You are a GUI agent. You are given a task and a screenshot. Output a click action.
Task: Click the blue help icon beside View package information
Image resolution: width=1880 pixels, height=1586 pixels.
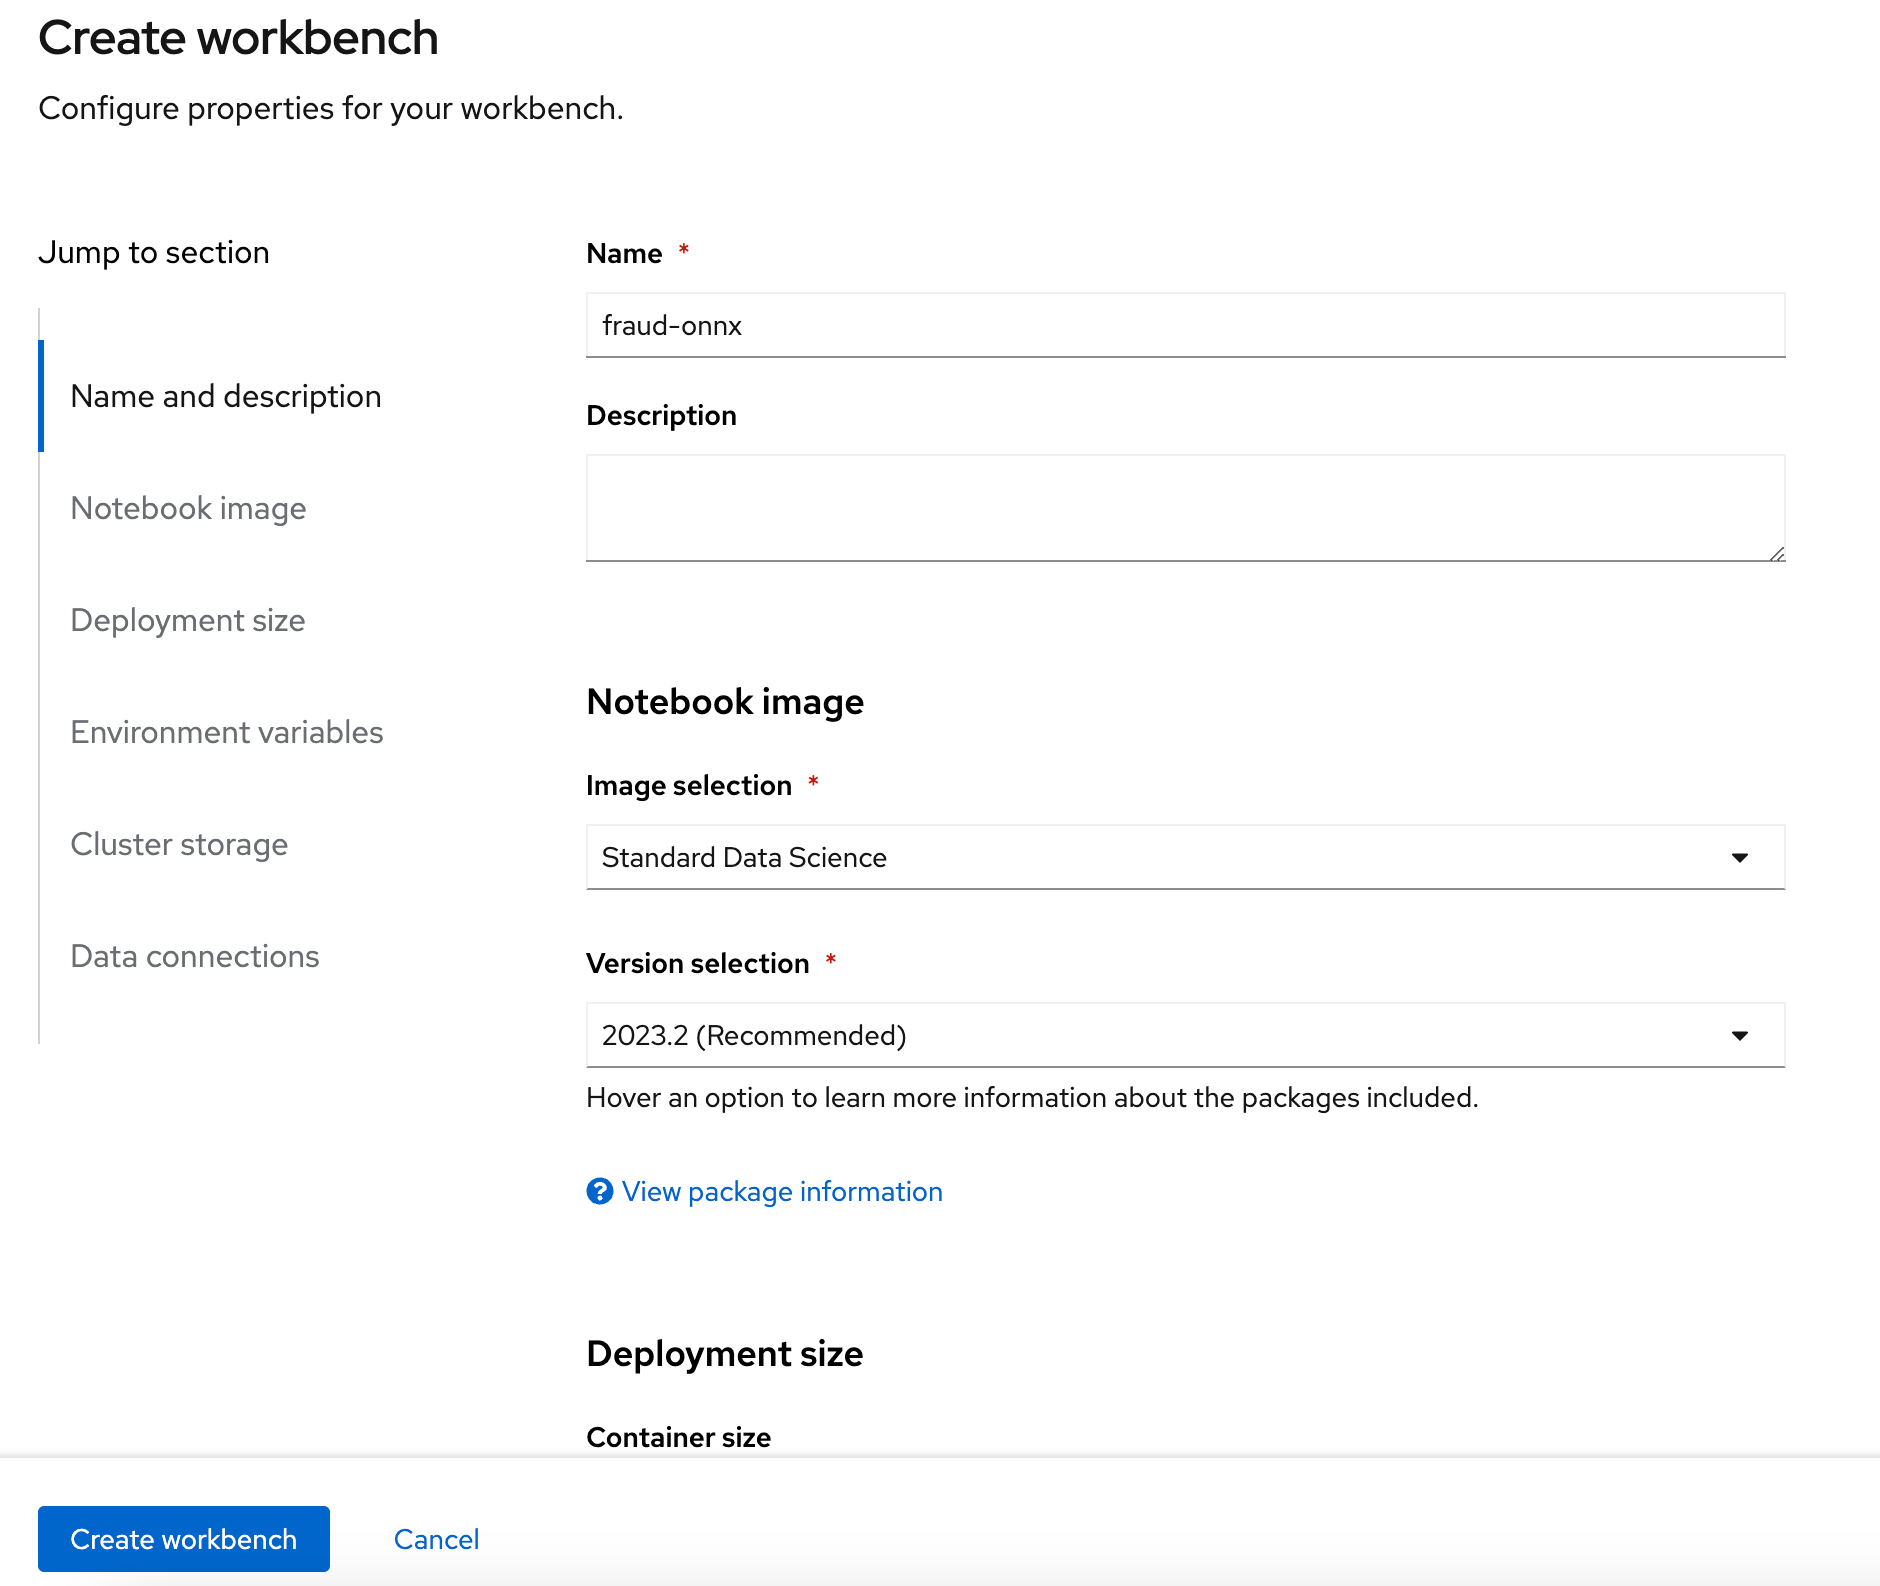pyautogui.click(x=599, y=1191)
